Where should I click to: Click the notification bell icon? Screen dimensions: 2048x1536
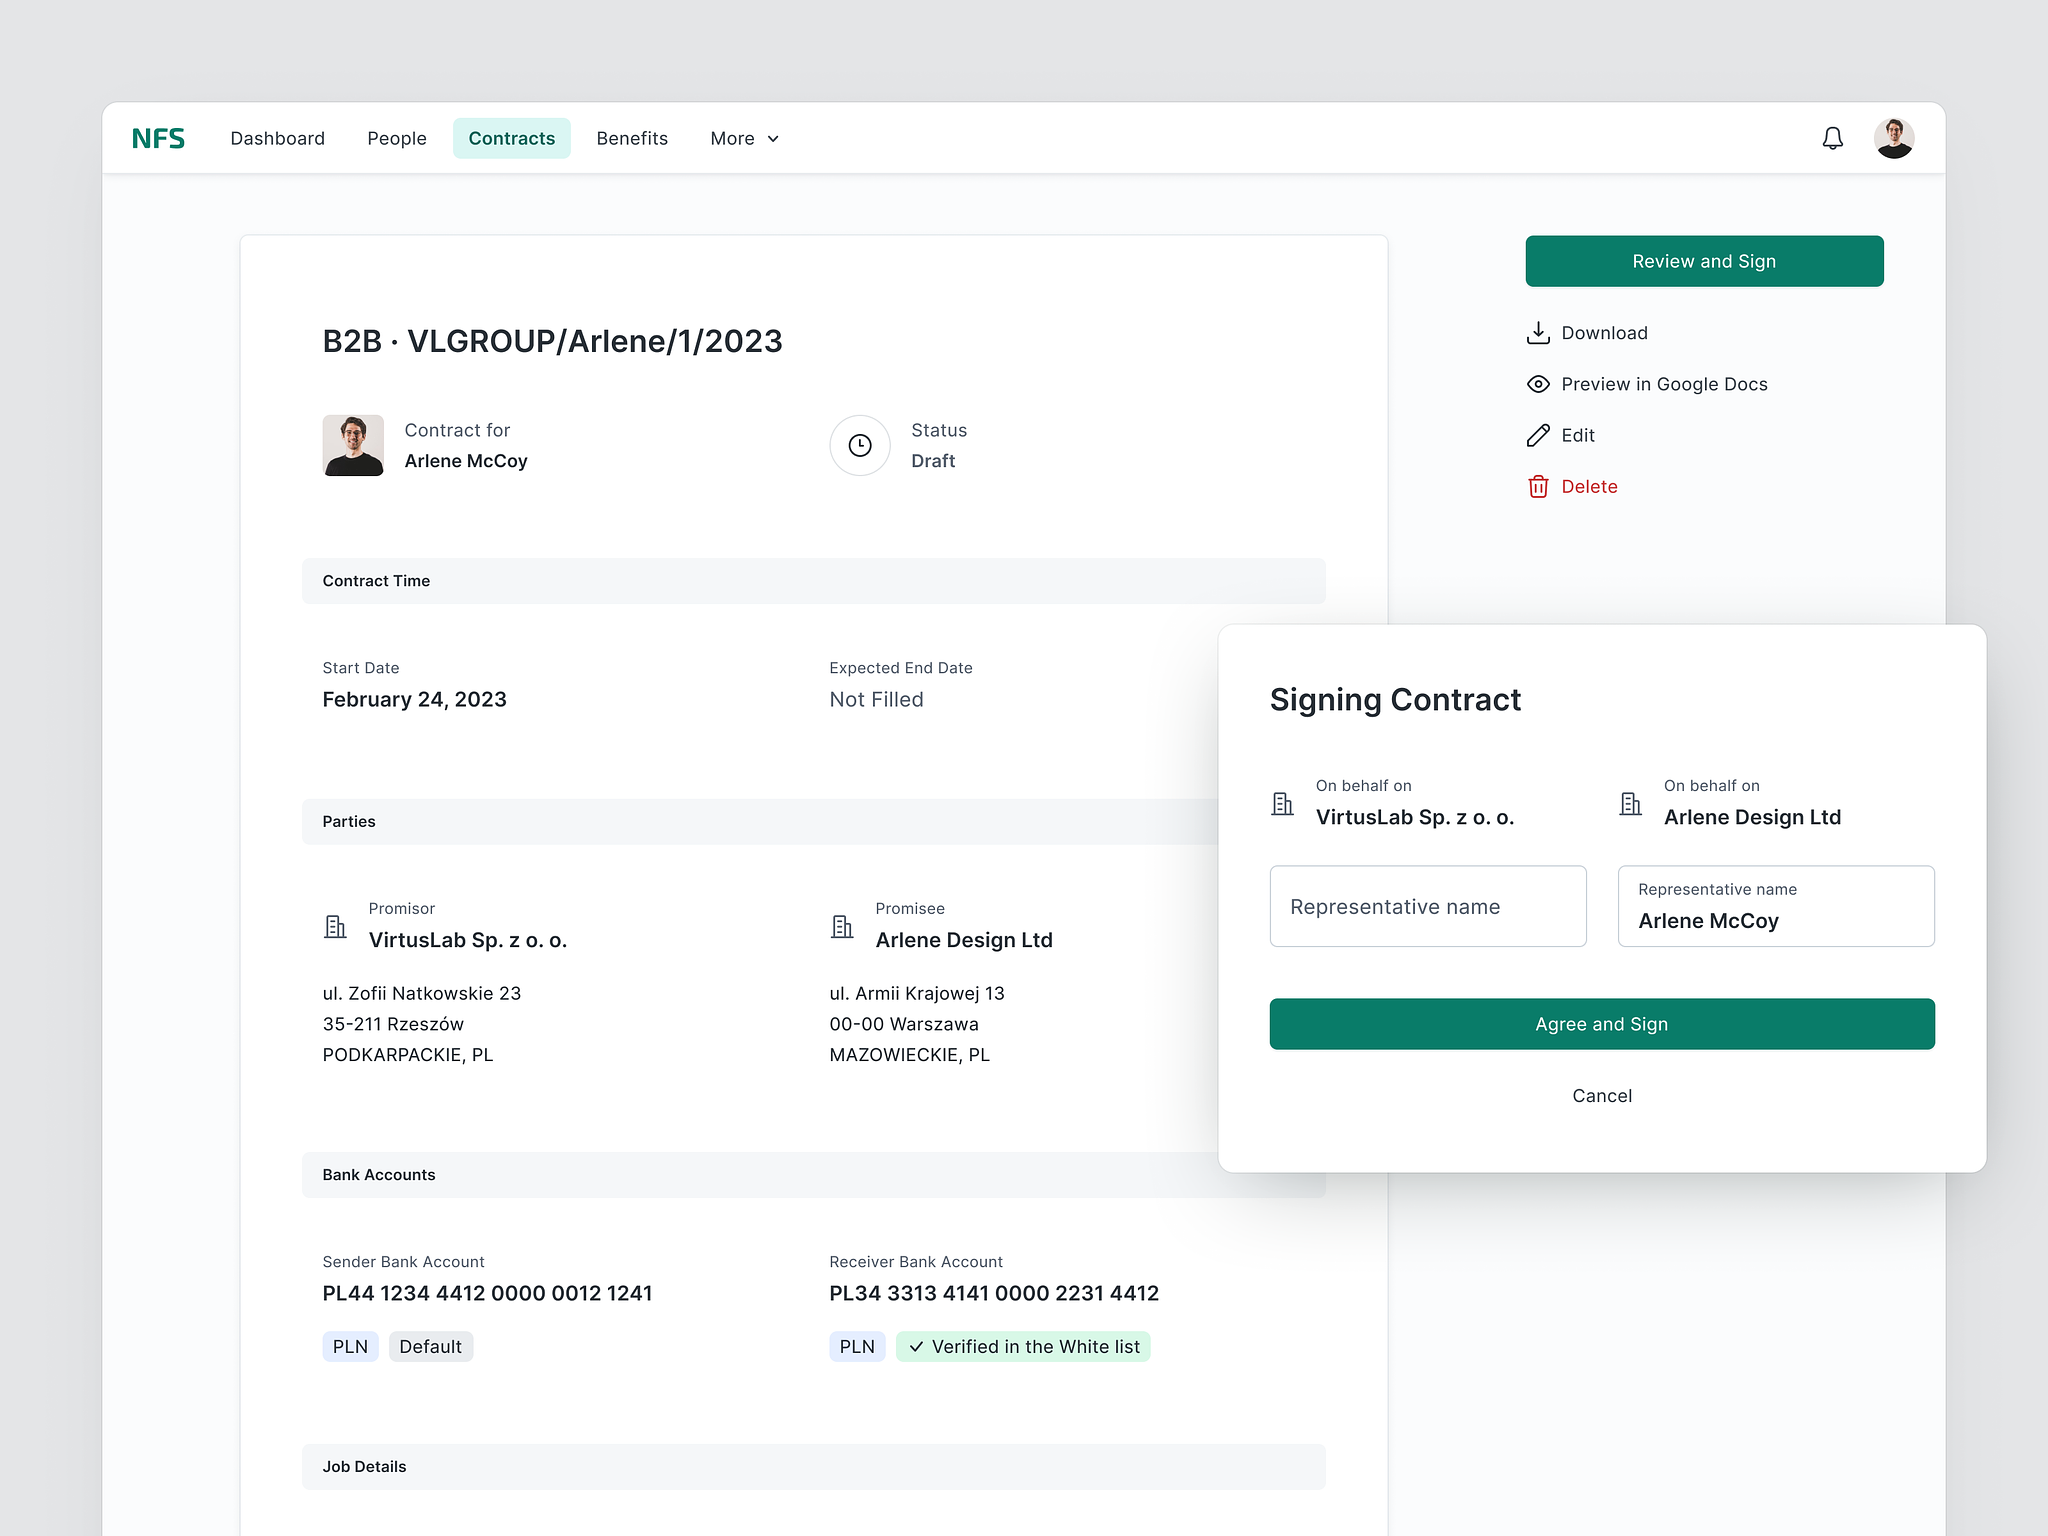pyautogui.click(x=1832, y=138)
